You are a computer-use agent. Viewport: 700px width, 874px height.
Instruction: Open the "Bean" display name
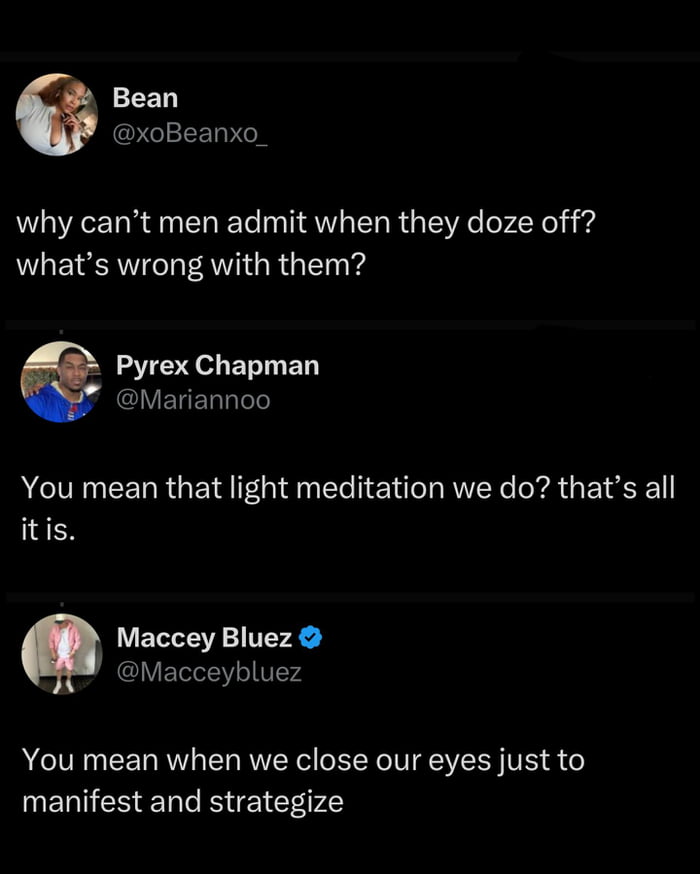(x=145, y=98)
